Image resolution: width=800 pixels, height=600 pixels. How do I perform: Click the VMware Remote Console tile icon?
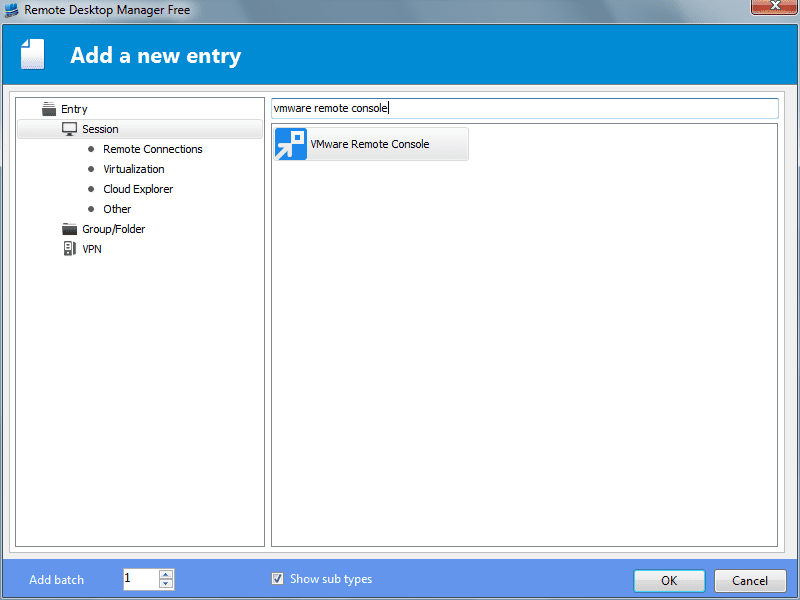[x=289, y=144]
